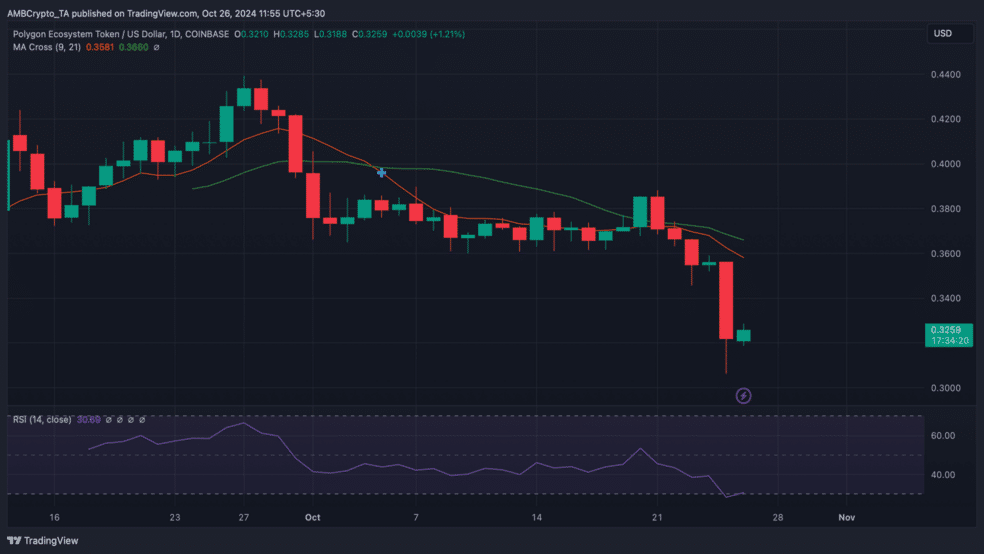
Task: Click the 0.4200 price axis label
Action: click(945, 119)
